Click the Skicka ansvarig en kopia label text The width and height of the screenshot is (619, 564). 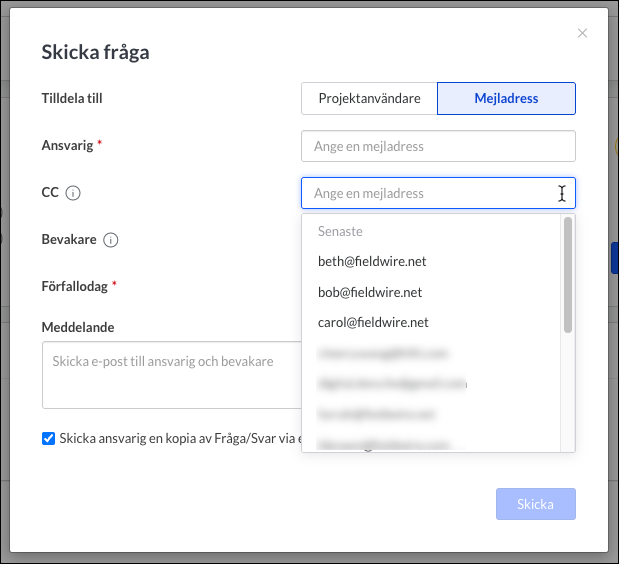181,438
